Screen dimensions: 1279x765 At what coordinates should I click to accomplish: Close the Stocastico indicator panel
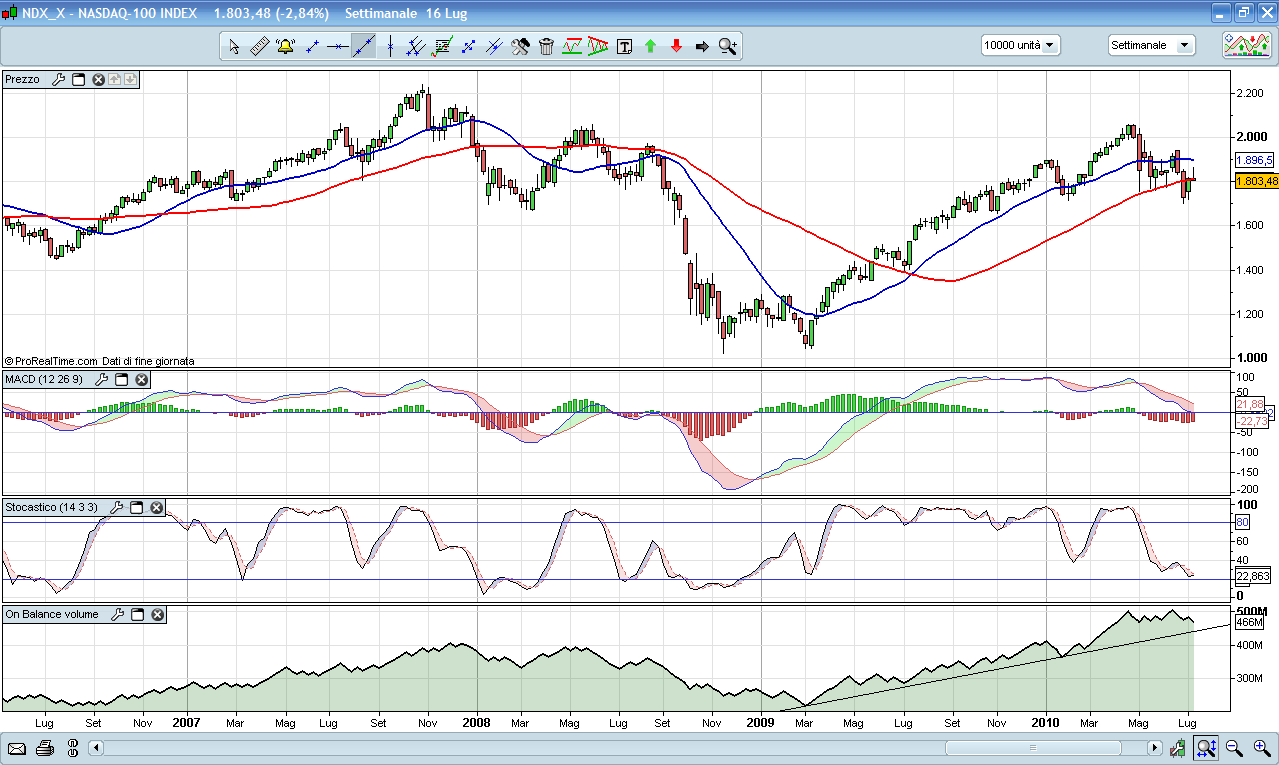click(157, 508)
